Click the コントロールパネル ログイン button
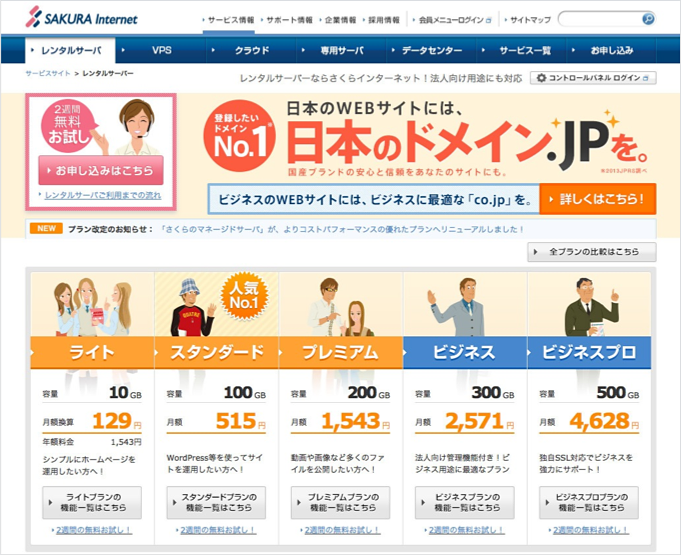Viewport: 681px width, 555px height. [x=593, y=78]
